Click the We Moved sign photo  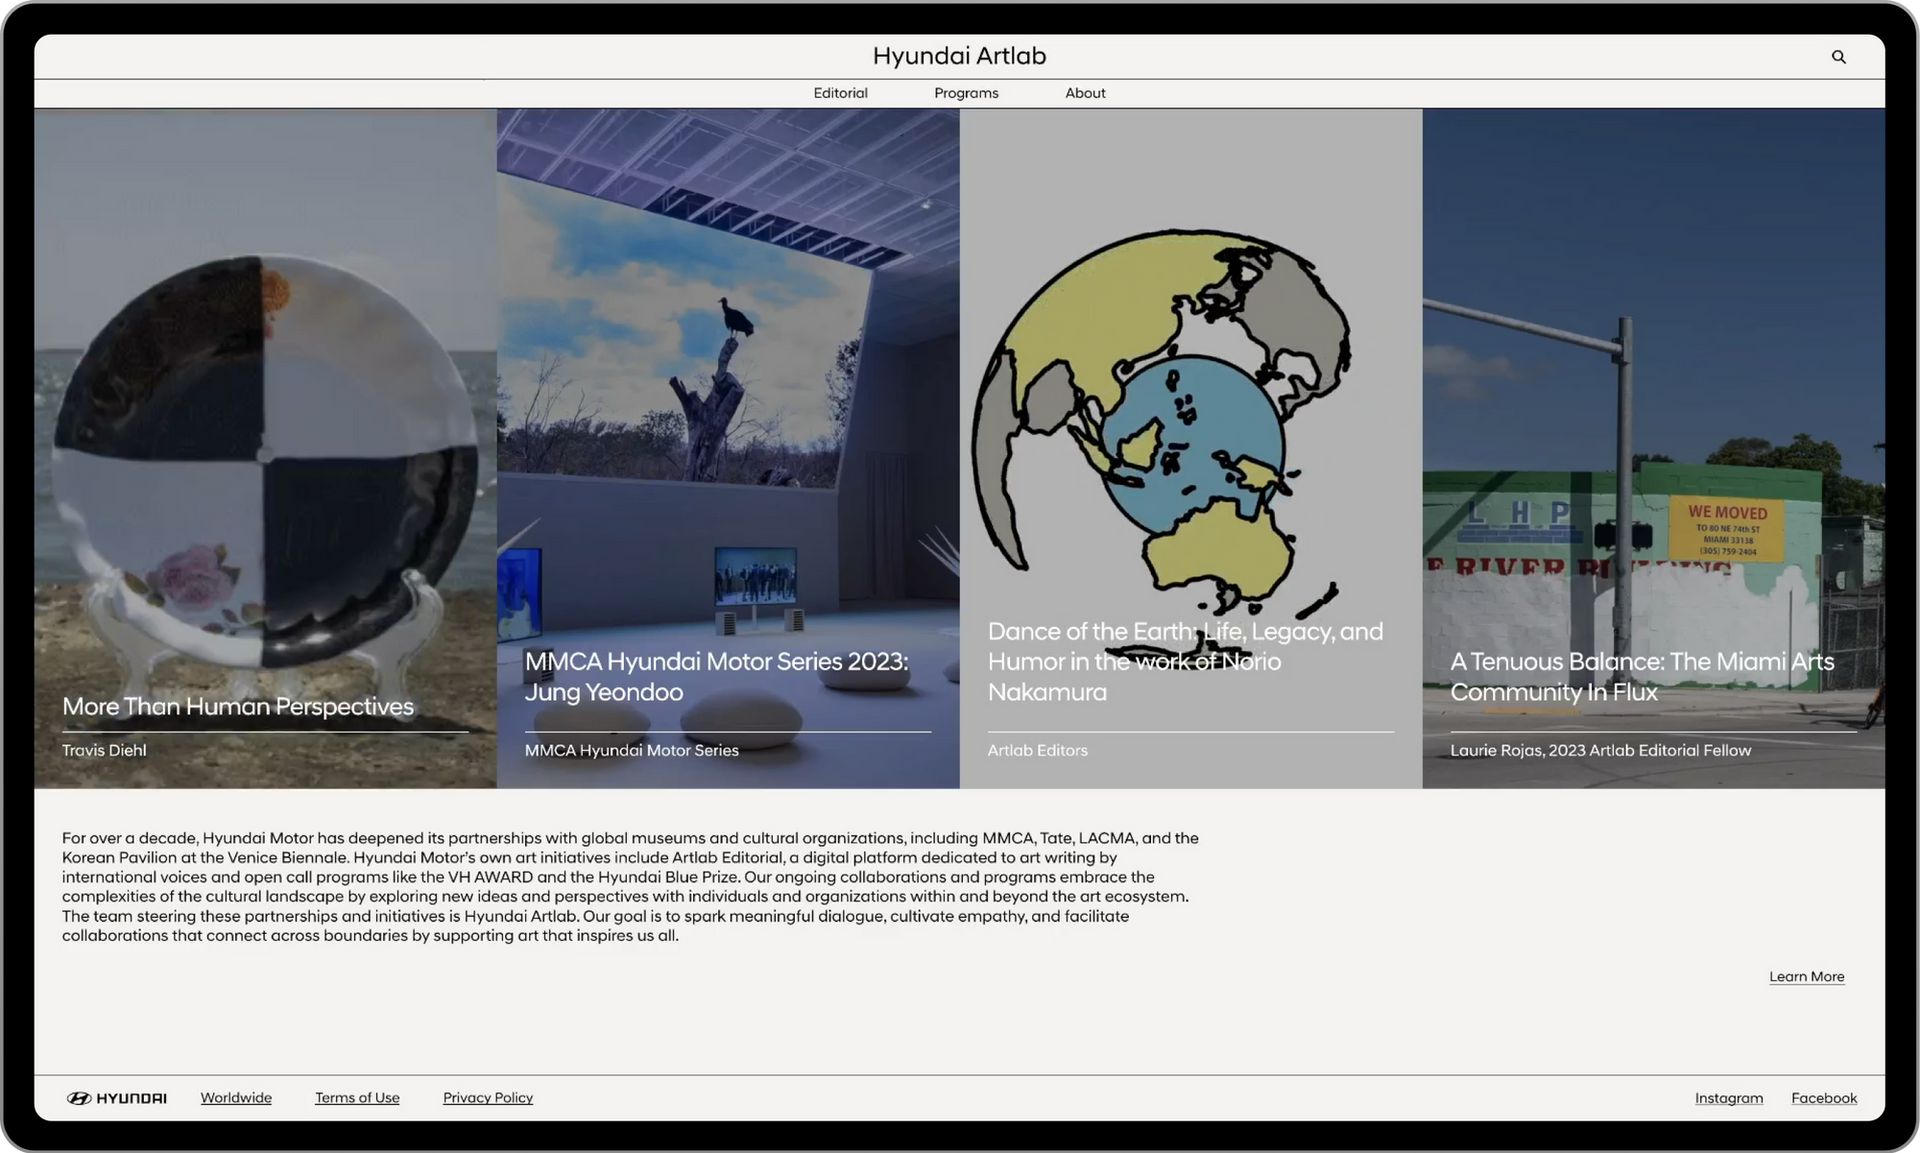click(1726, 528)
